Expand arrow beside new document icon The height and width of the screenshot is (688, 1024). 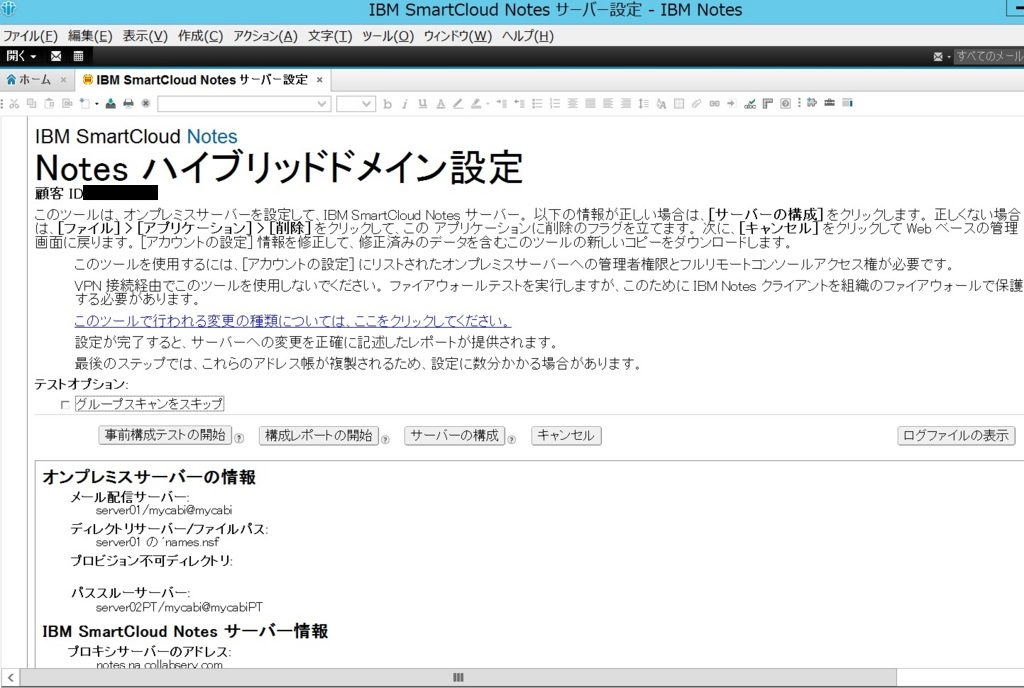tap(97, 103)
